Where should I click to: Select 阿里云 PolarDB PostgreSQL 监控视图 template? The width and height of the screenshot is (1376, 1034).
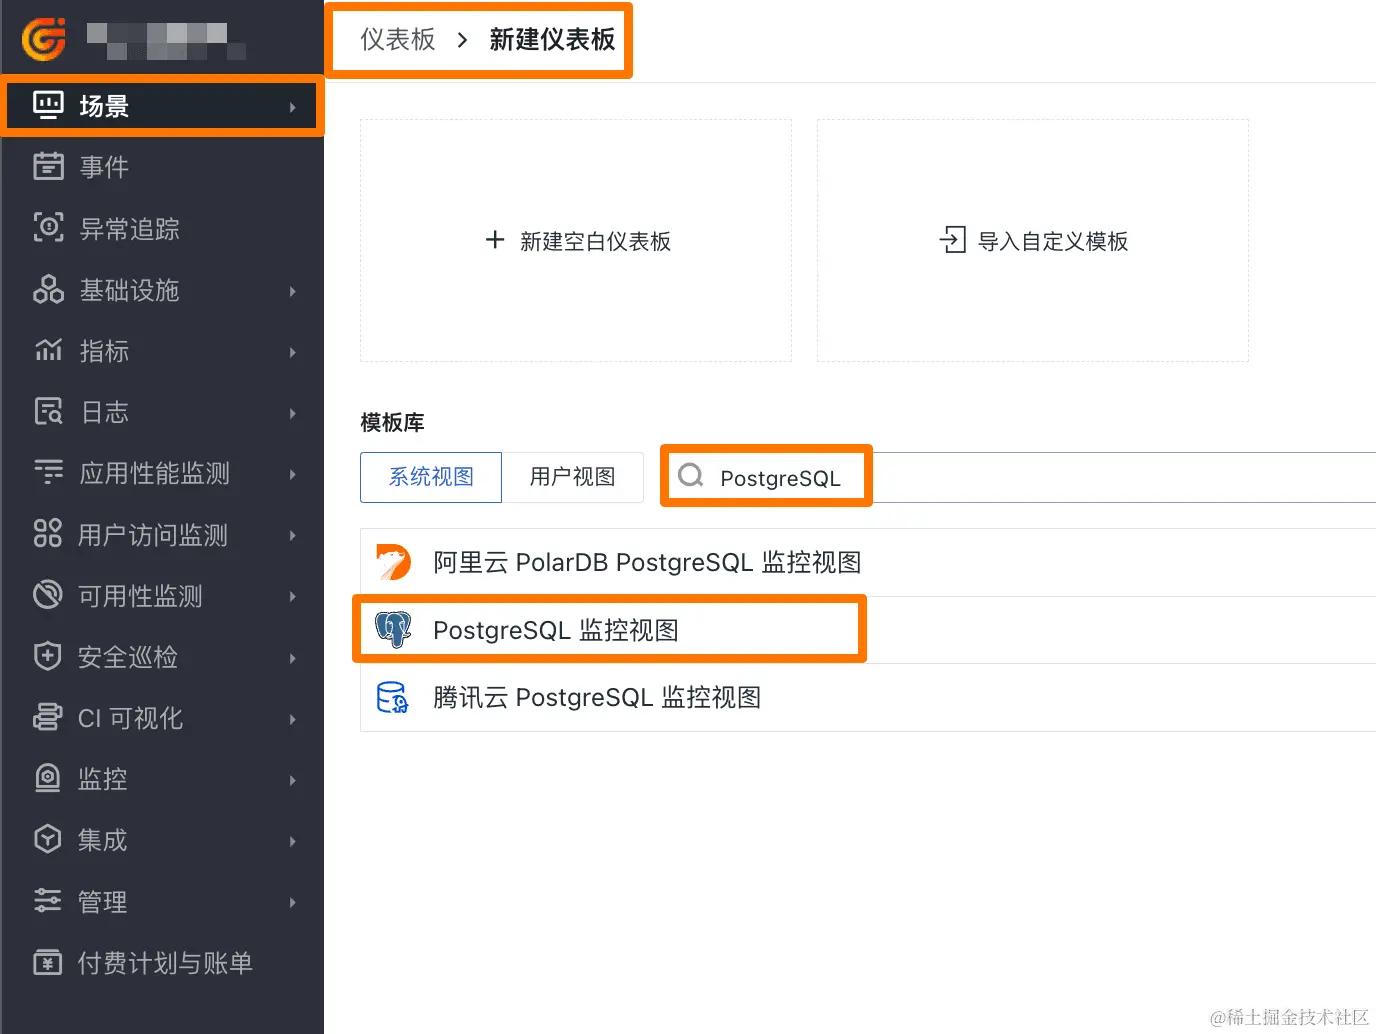(x=868, y=562)
